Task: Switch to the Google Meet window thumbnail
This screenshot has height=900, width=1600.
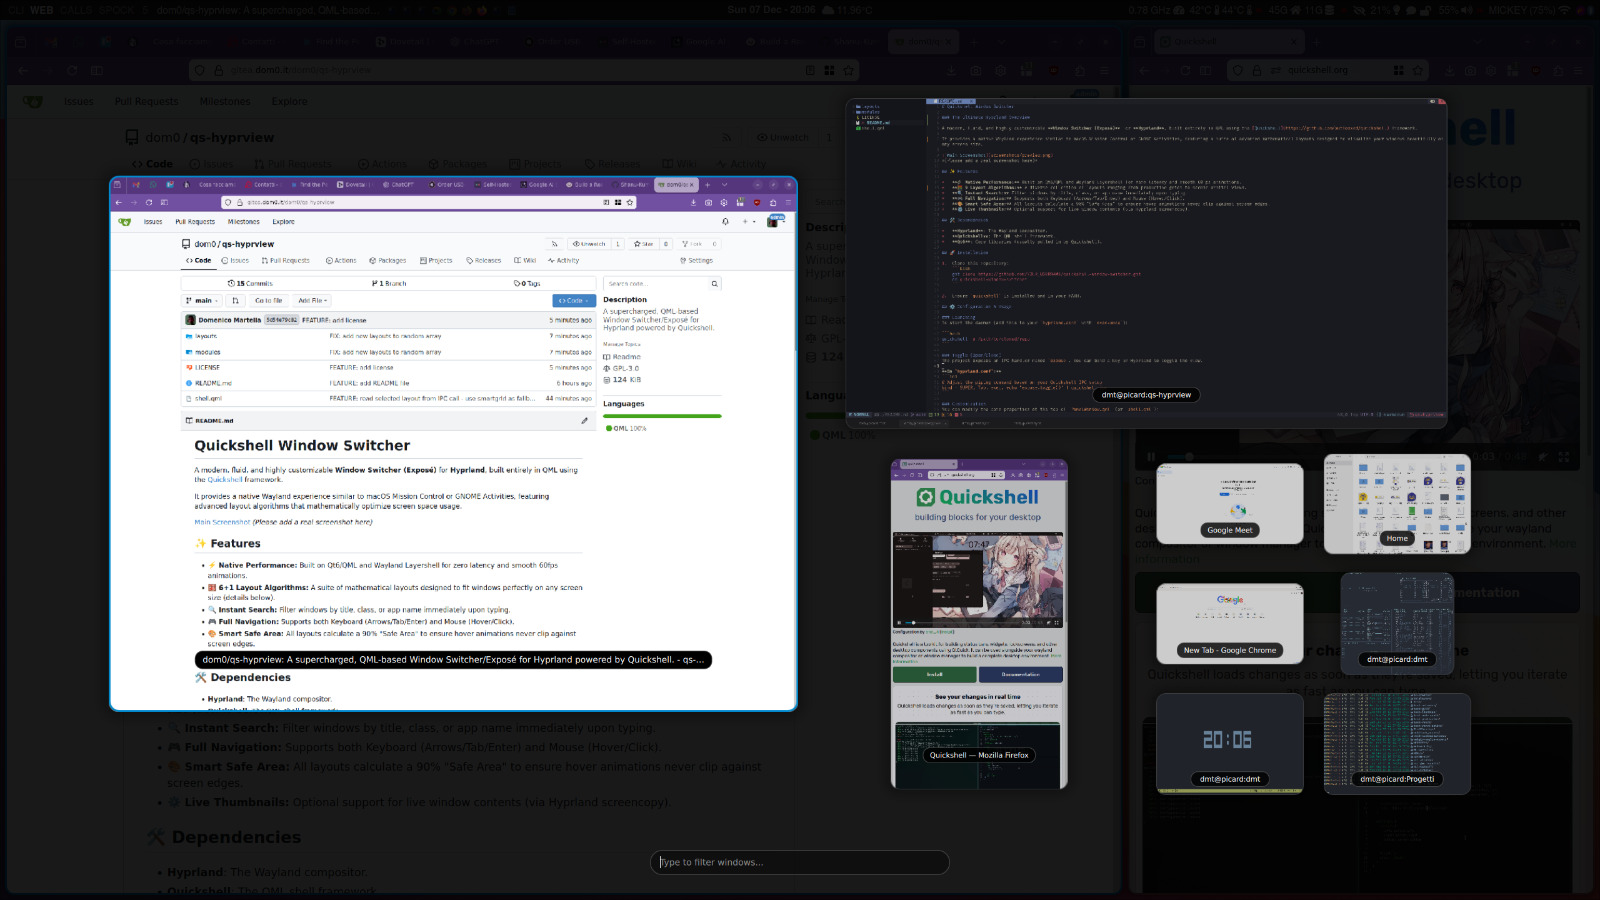Action: 1230,503
